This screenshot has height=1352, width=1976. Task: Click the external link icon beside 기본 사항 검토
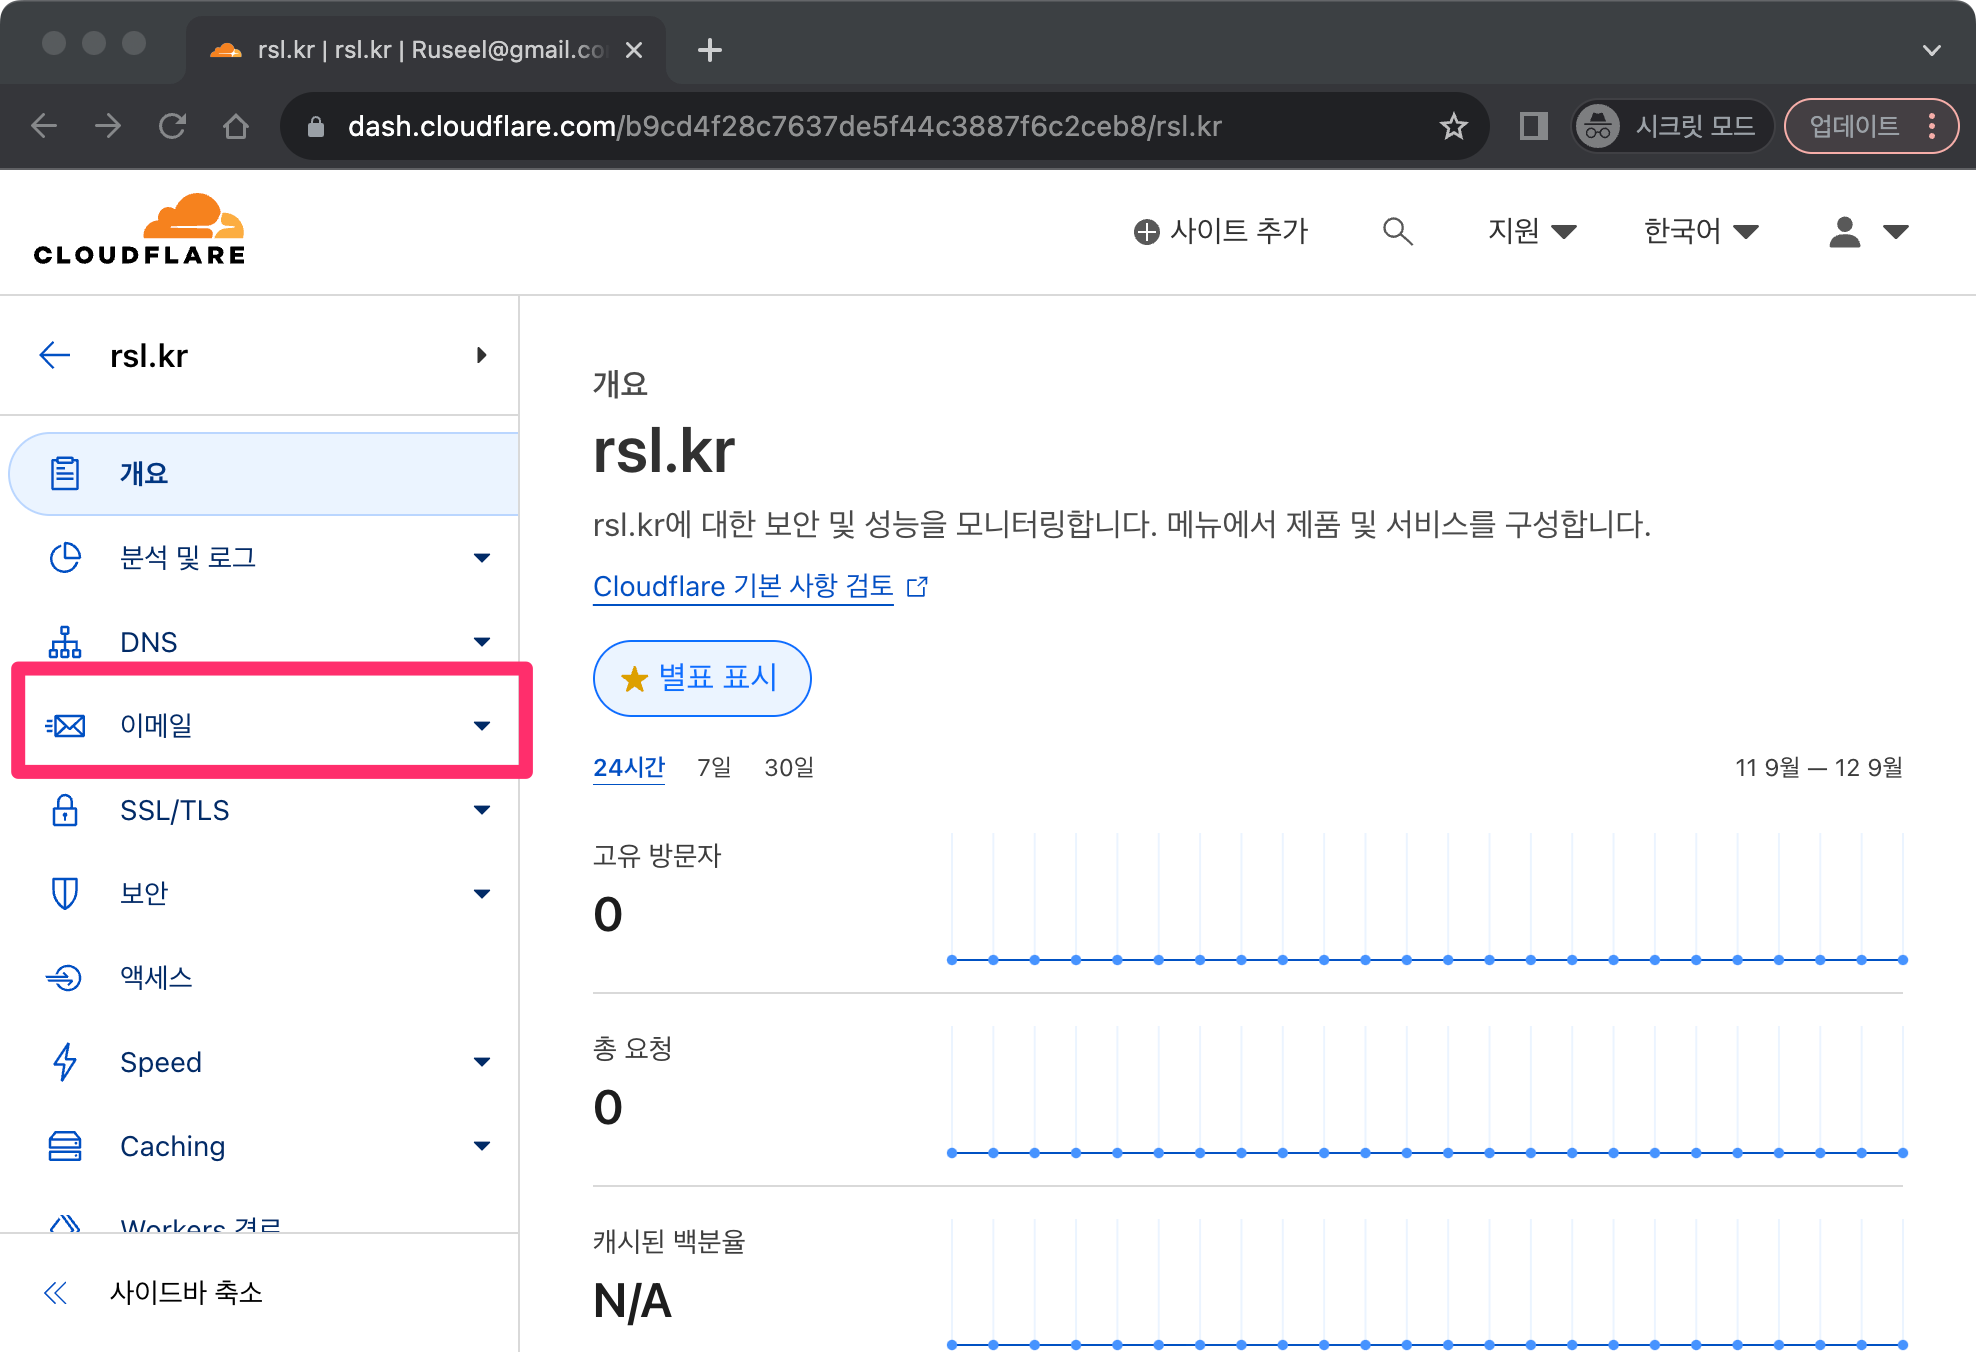point(917,587)
